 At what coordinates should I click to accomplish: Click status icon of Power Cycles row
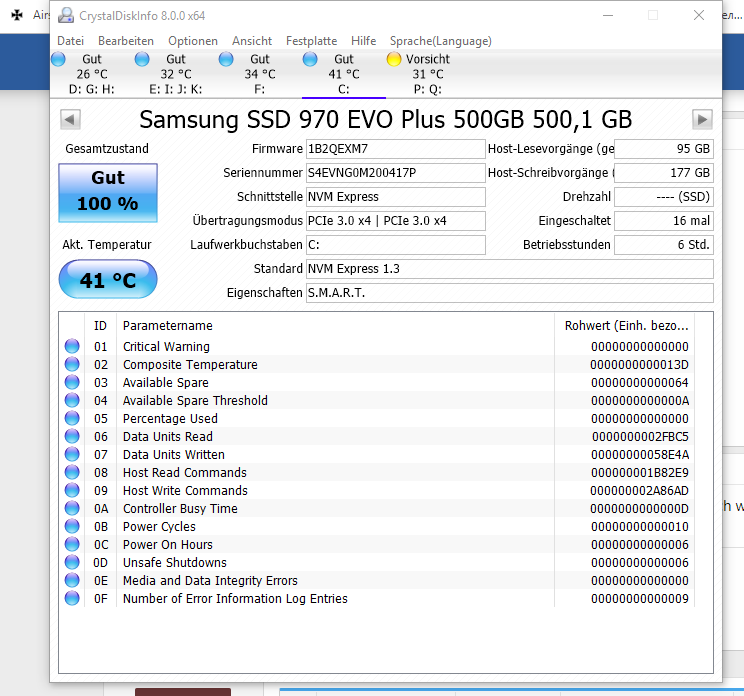(x=72, y=527)
